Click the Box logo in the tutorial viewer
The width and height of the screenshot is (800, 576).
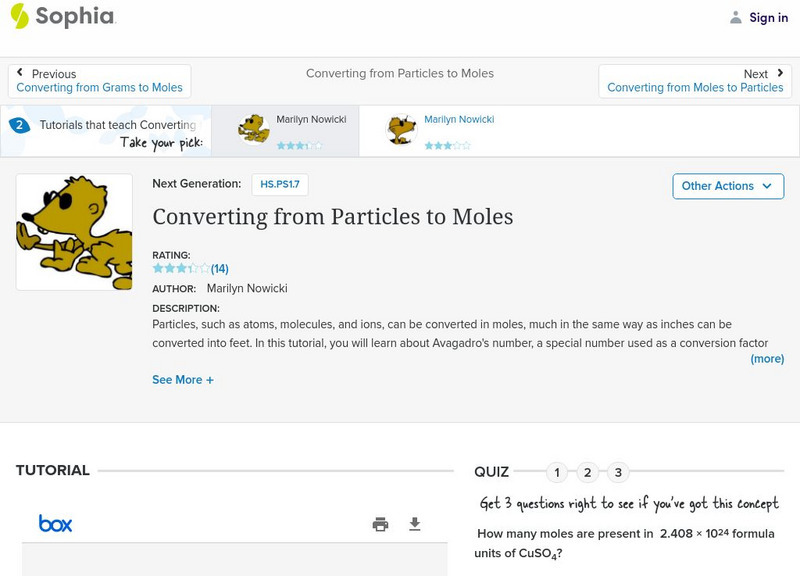point(55,523)
